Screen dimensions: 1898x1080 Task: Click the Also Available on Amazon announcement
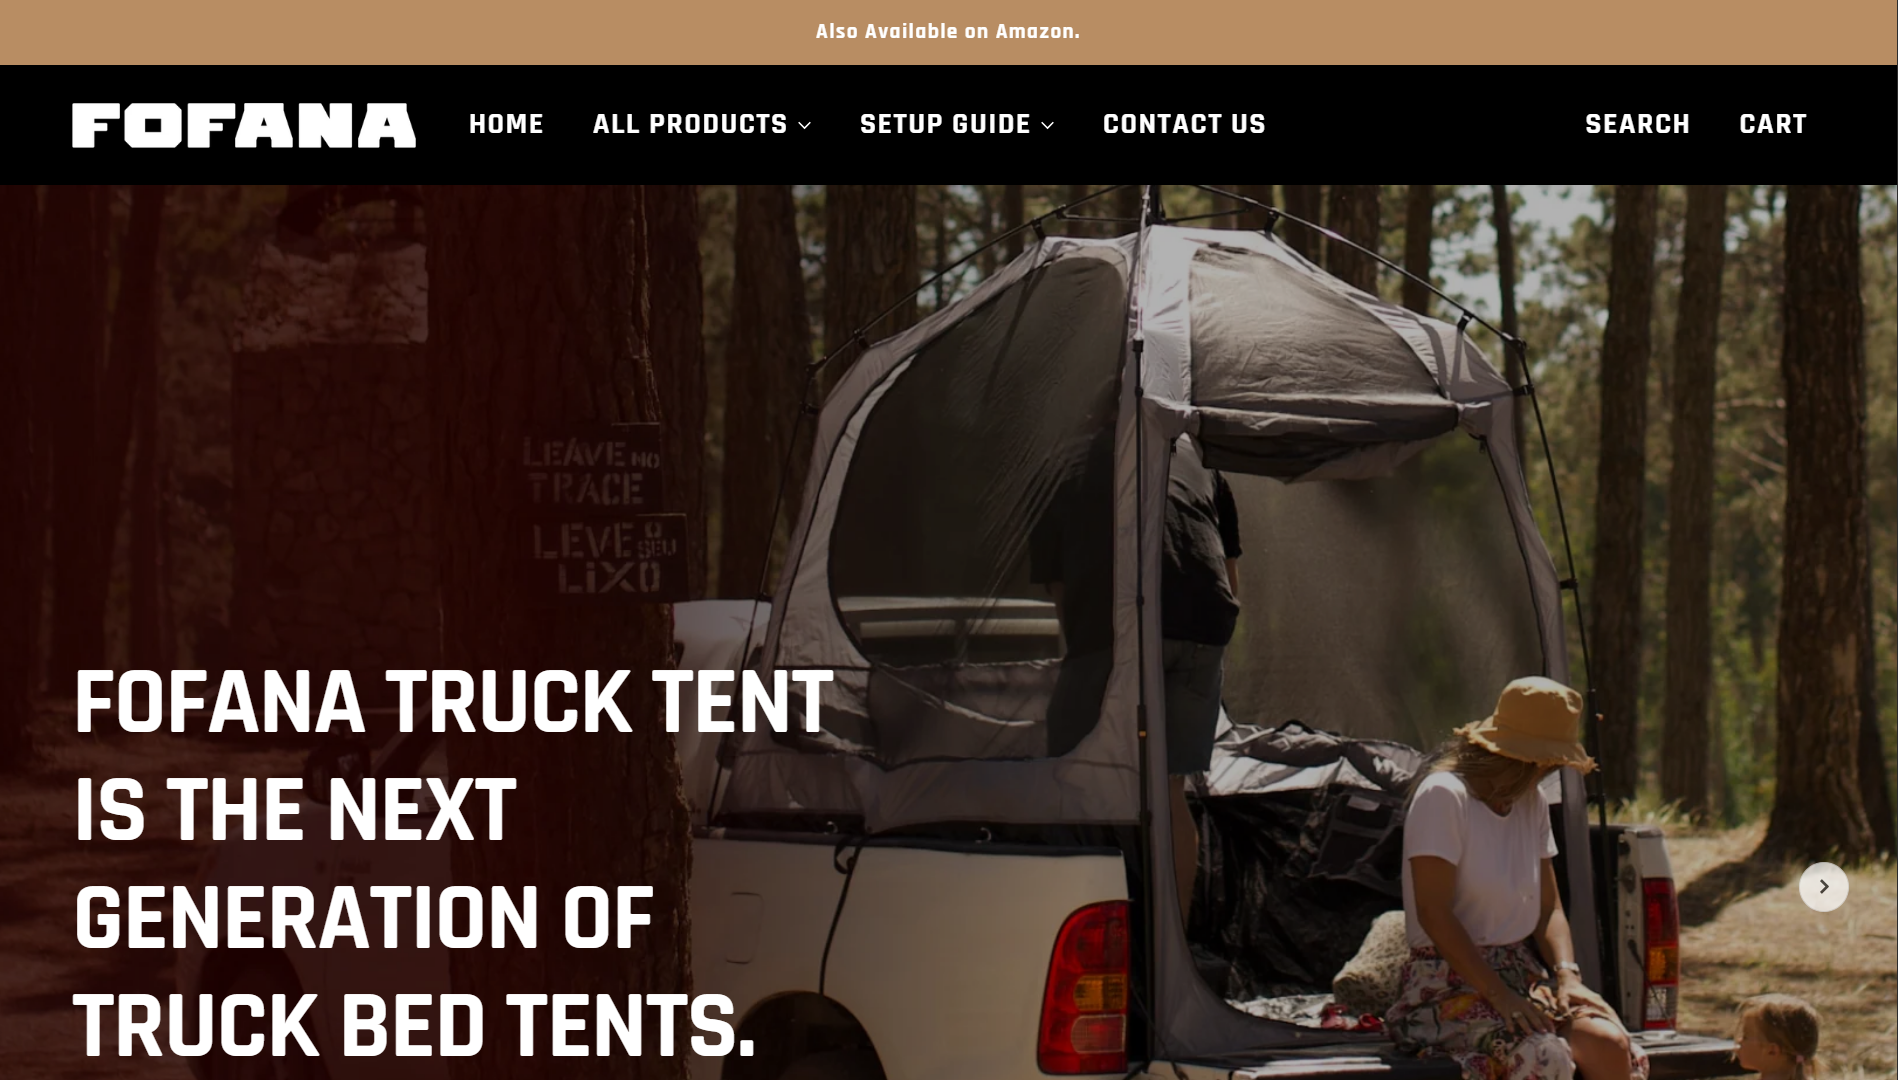tap(948, 32)
